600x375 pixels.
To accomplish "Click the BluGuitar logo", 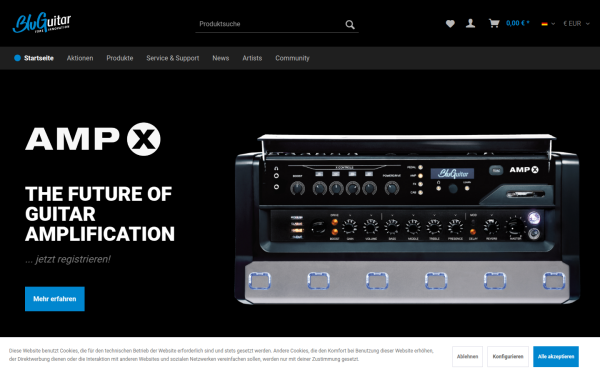I will [42, 23].
